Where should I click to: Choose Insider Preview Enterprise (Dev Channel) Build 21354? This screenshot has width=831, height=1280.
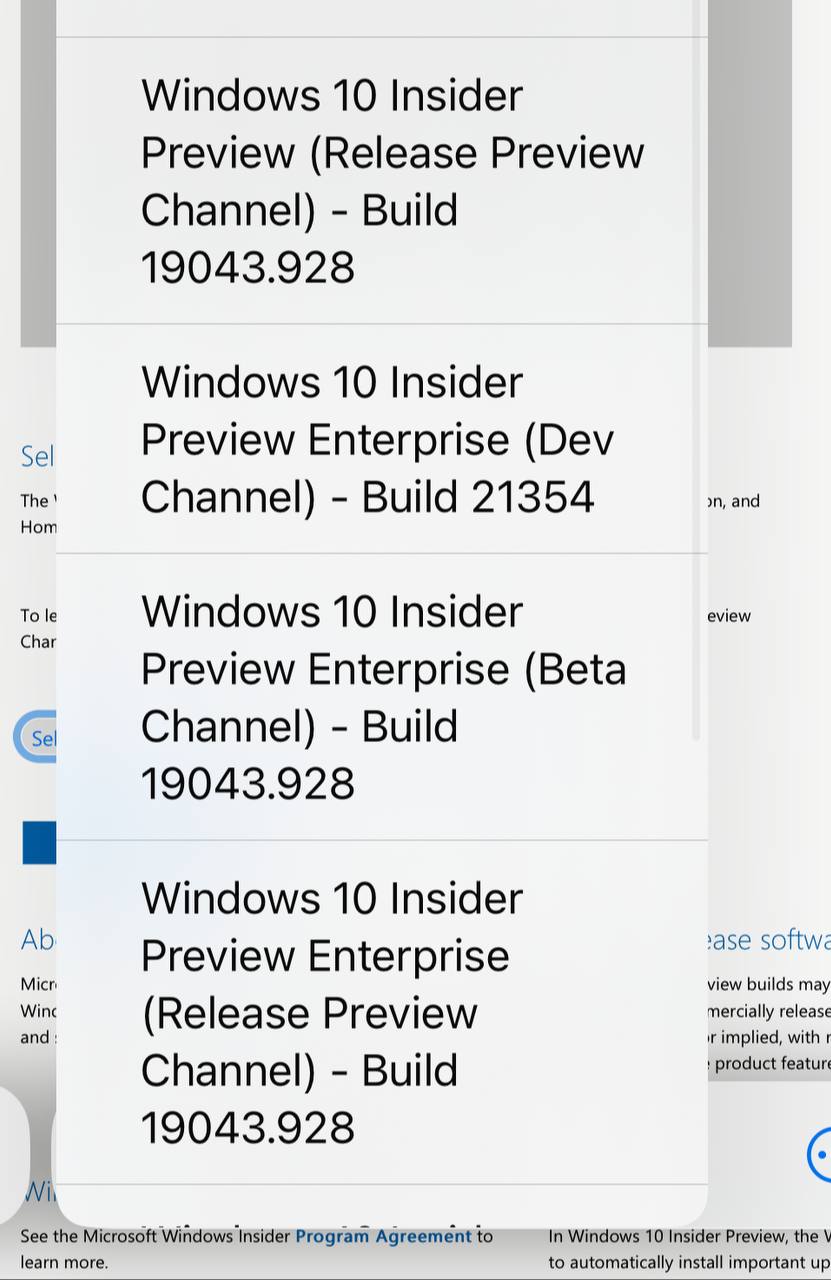381,439
